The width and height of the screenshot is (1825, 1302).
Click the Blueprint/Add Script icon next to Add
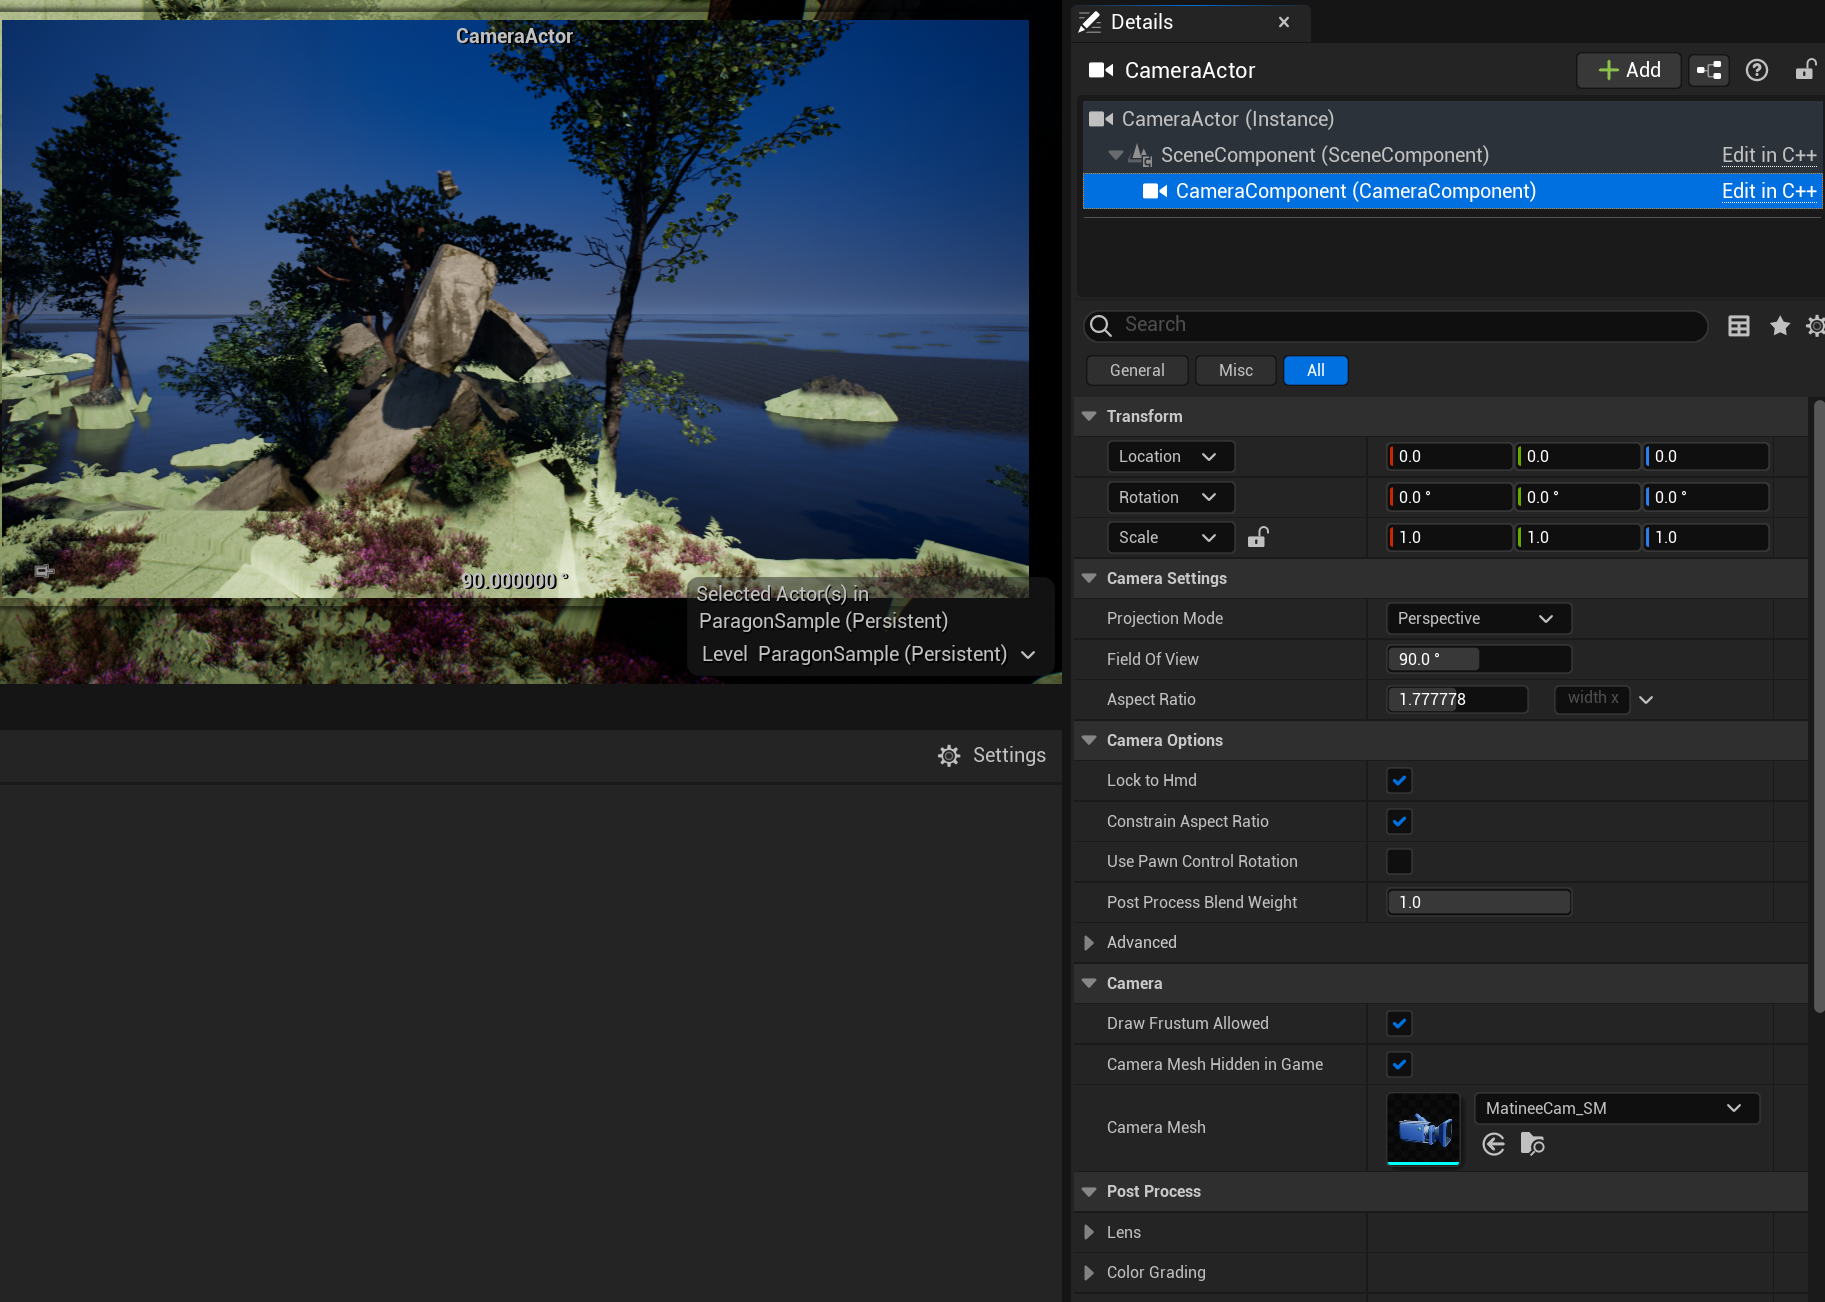point(1709,70)
